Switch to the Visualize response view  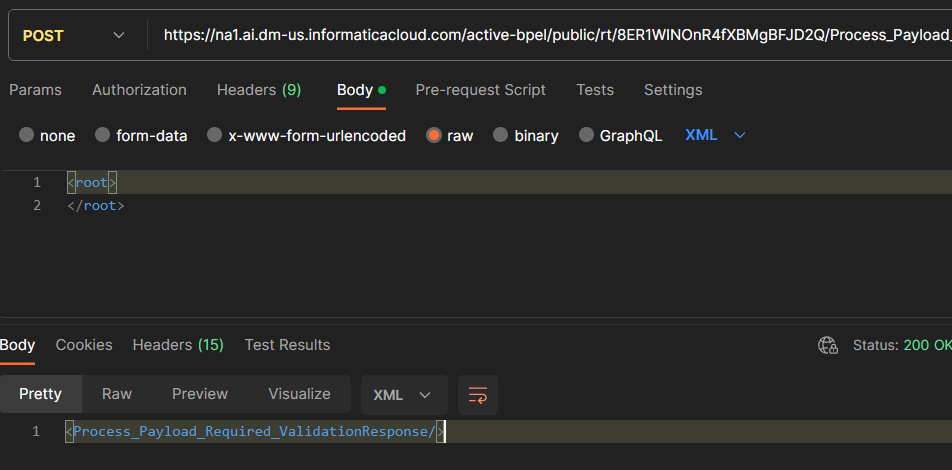coord(299,394)
